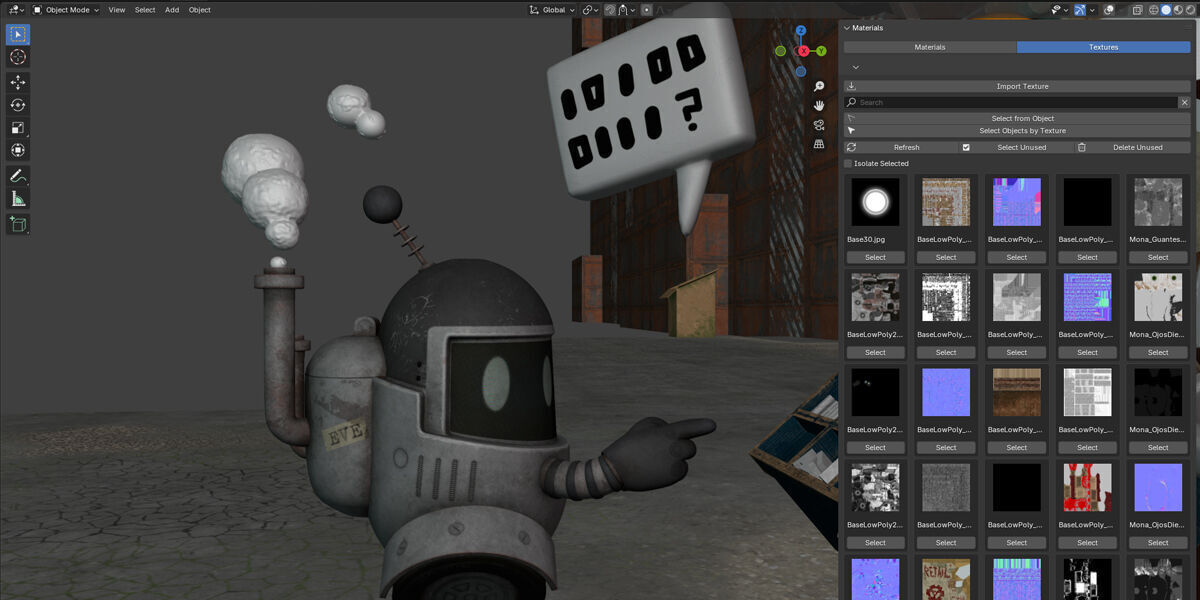Screen dimensions: 1200x600
Task: Click the Select Unused button
Action: click(x=1016, y=147)
